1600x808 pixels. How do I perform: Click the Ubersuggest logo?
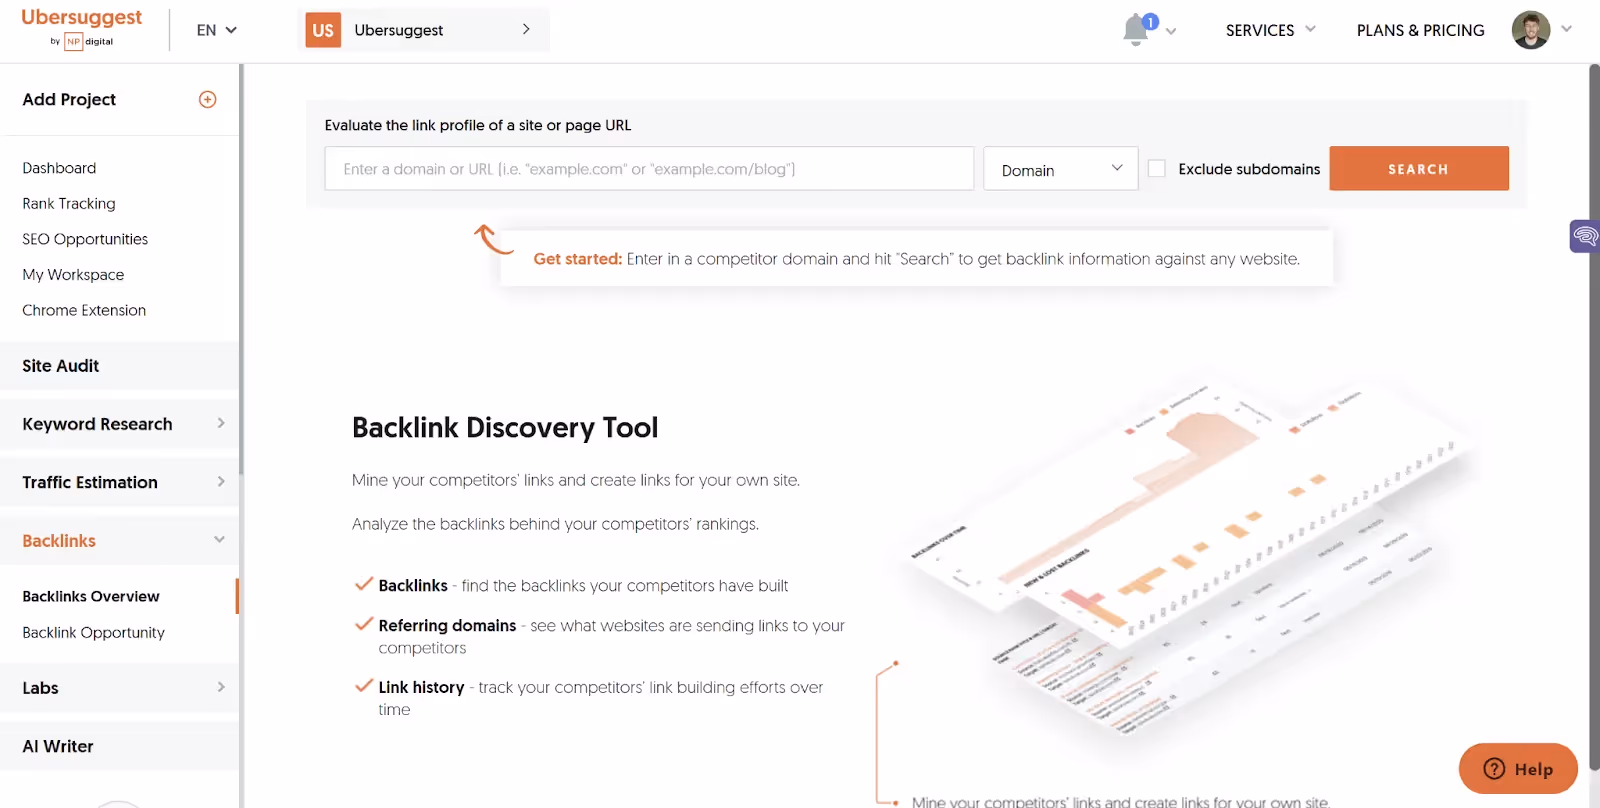click(81, 28)
